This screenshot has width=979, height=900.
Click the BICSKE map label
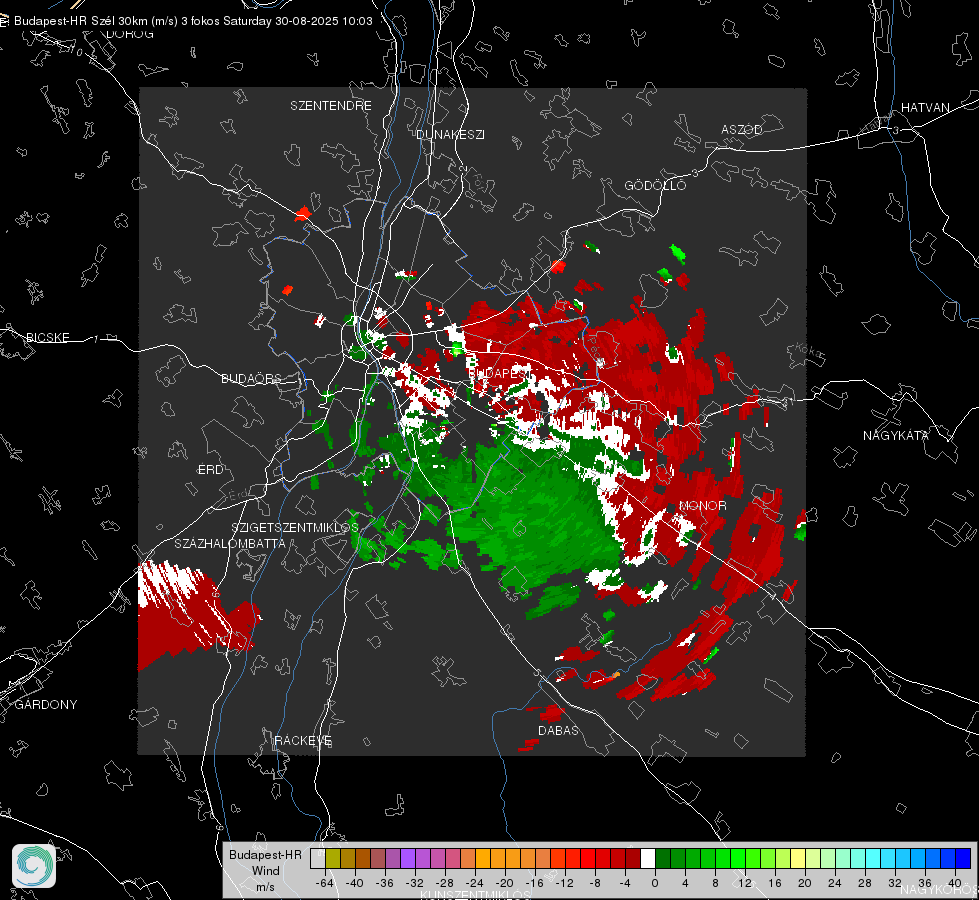(48, 338)
